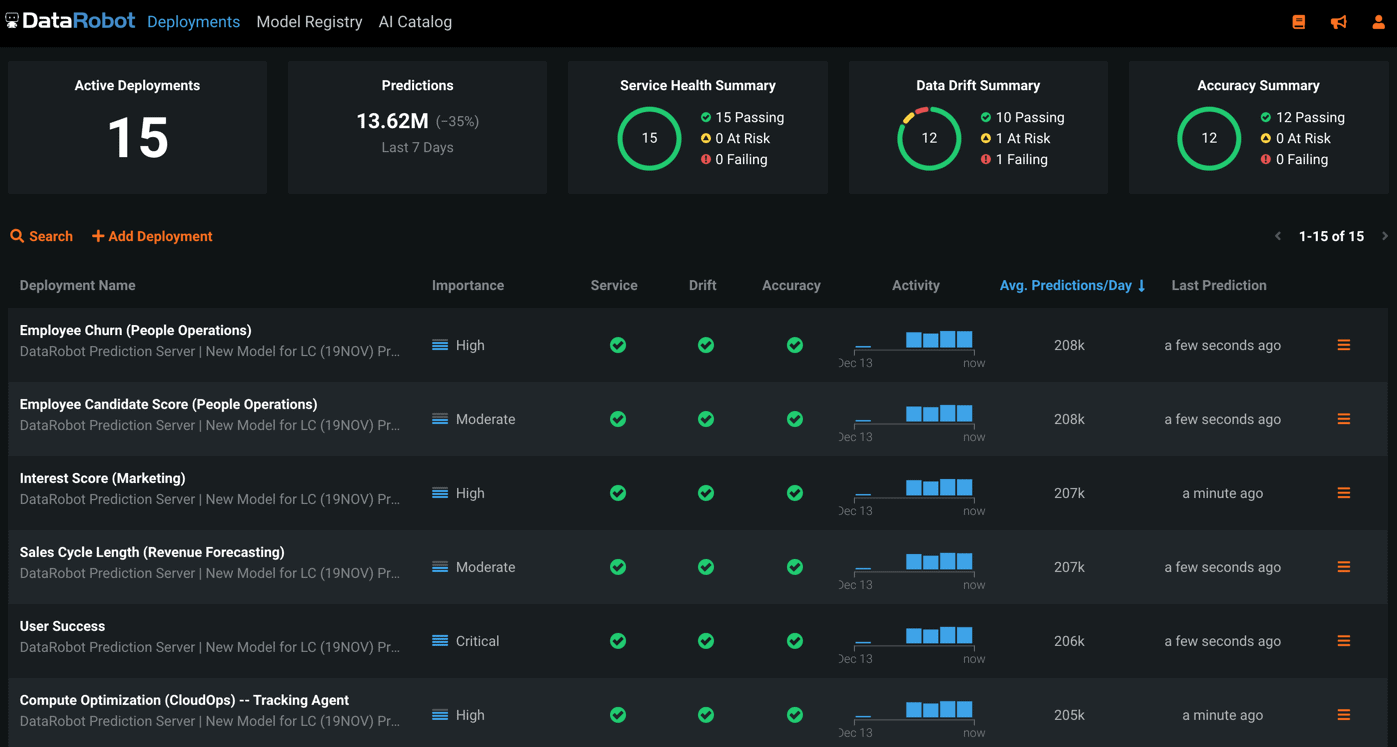Viewport: 1397px width, 747px height.
Task: Sort by Avg. Predictions/Day column
Action: point(1072,285)
